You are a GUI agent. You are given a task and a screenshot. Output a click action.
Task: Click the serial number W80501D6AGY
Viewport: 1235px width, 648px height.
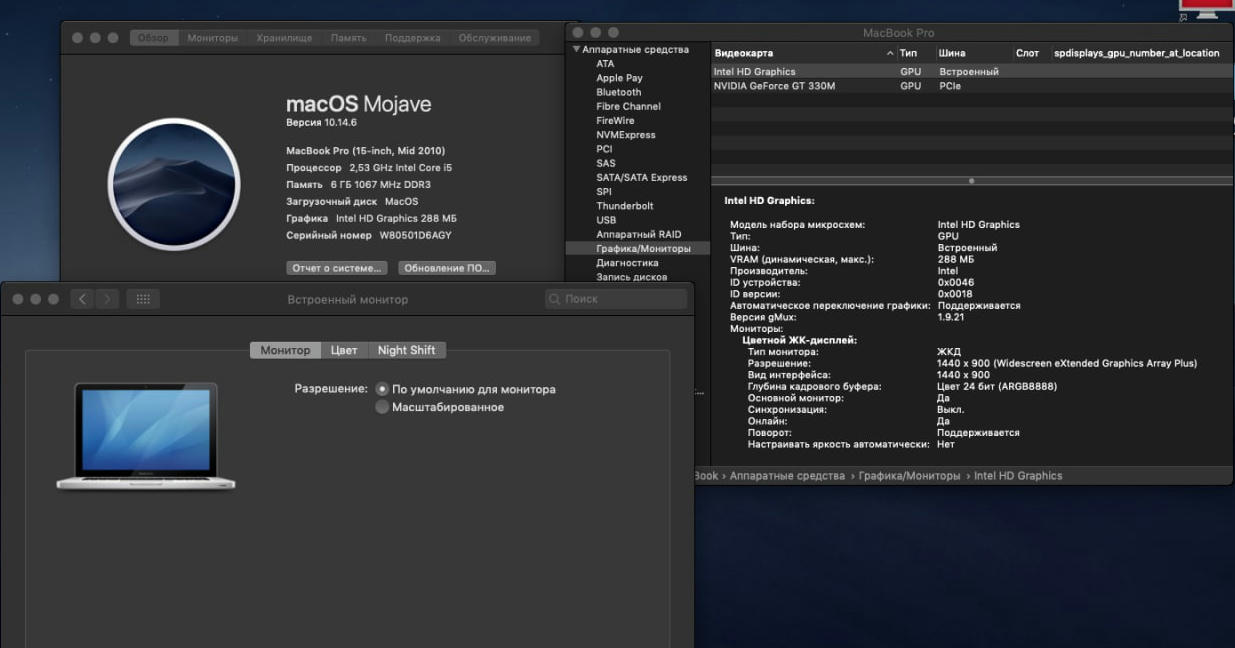click(415, 235)
